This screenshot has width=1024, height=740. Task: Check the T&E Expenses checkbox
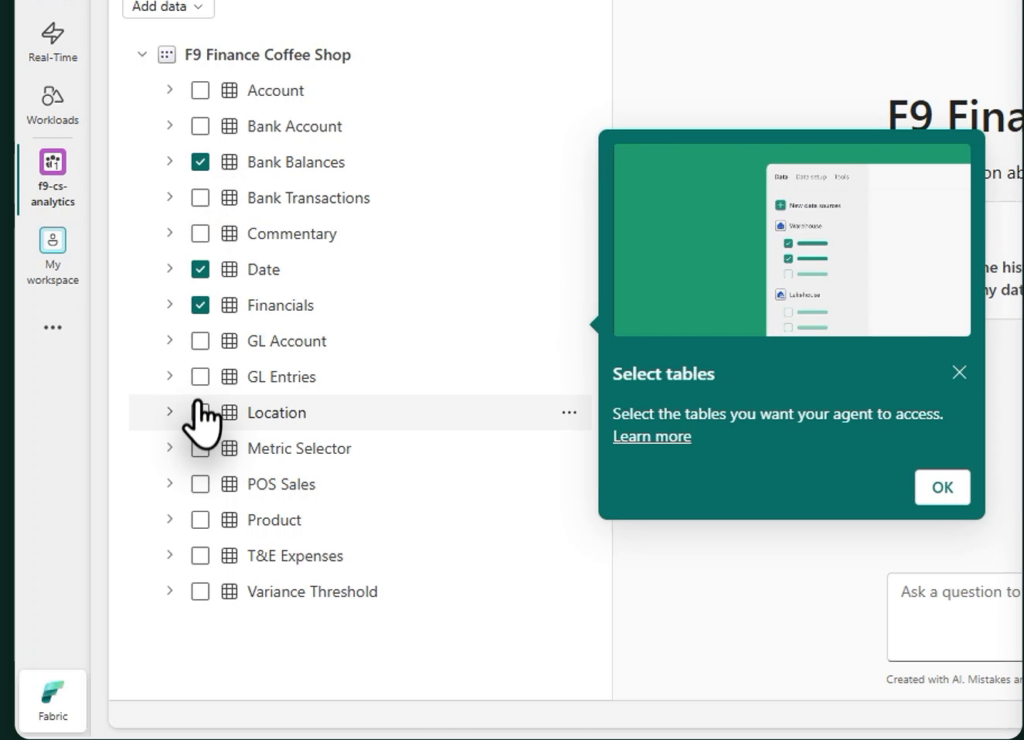pyautogui.click(x=200, y=556)
